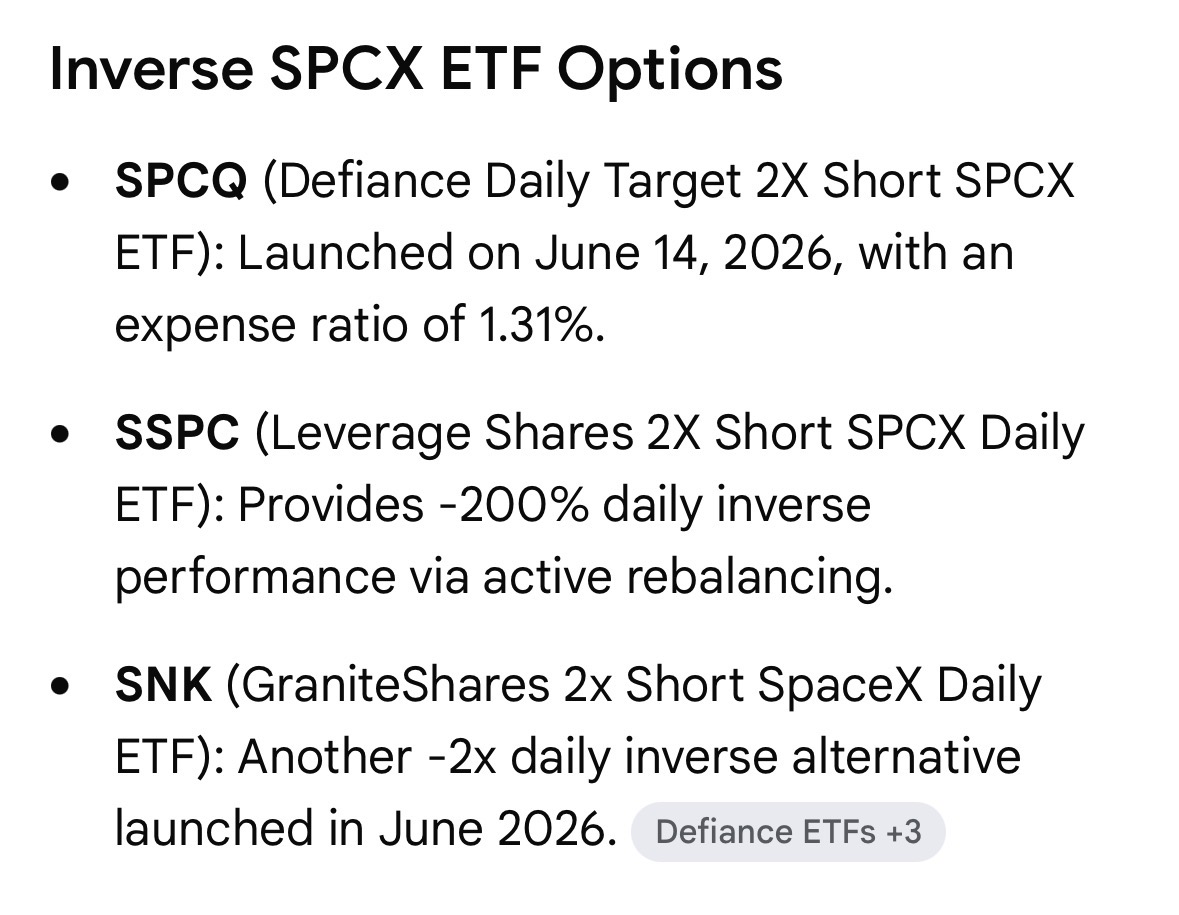Viewport: 1179px width, 915px height.
Task: Click the bullet point before SSPC
Action: (59, 435)
